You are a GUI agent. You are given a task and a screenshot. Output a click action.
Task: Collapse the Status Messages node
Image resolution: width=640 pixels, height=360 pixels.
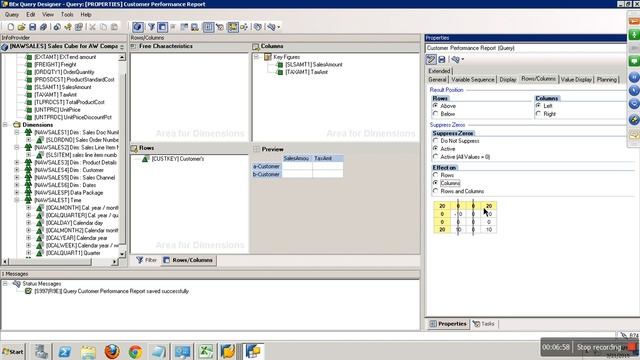[5, 283]
